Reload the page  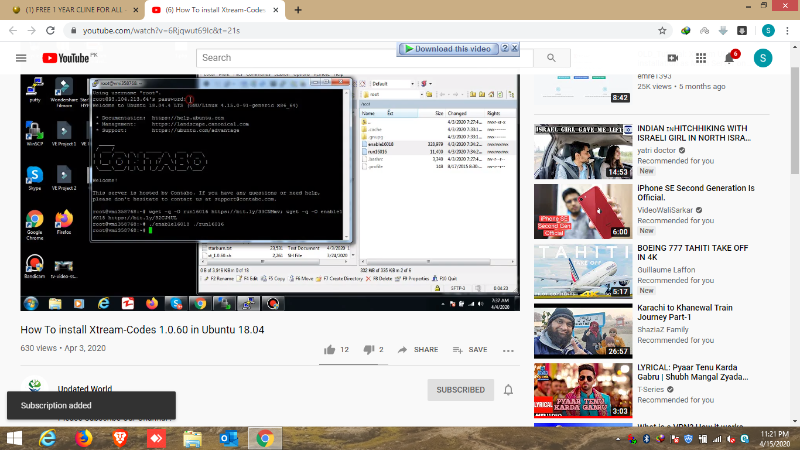click(50, 31)
